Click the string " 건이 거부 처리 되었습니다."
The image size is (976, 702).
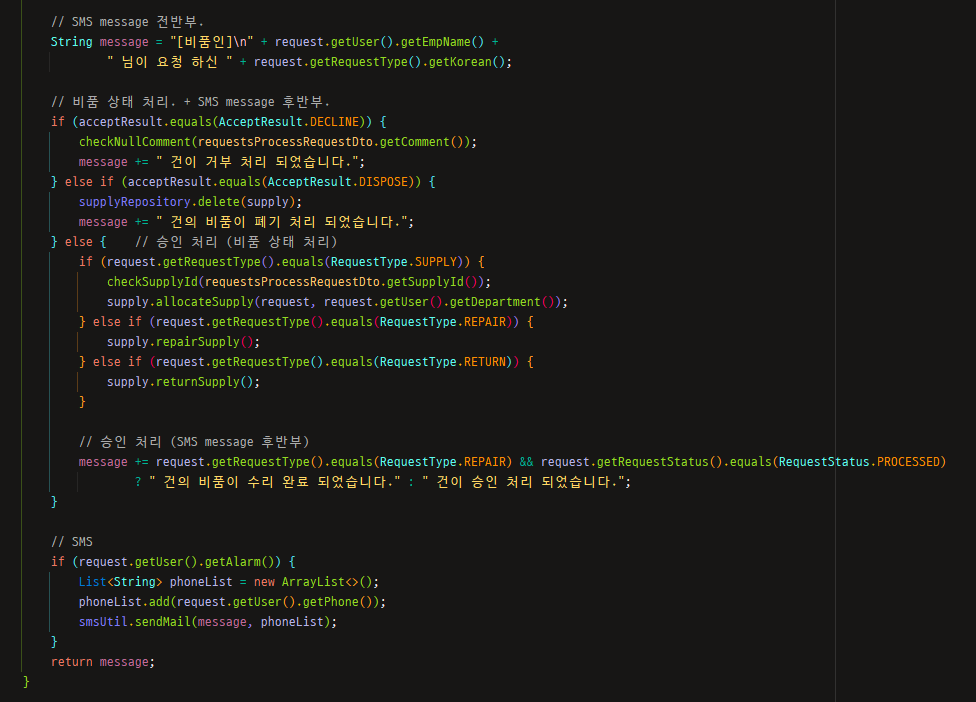(257, 162)
